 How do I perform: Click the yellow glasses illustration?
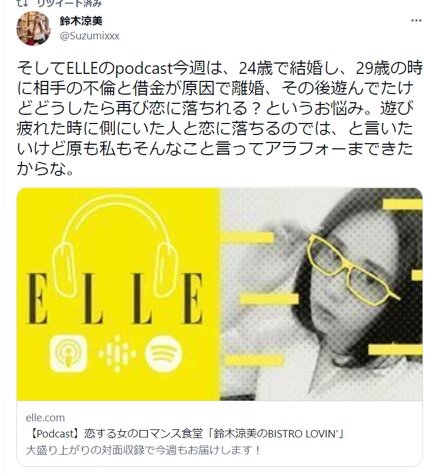tap(351, 269)
